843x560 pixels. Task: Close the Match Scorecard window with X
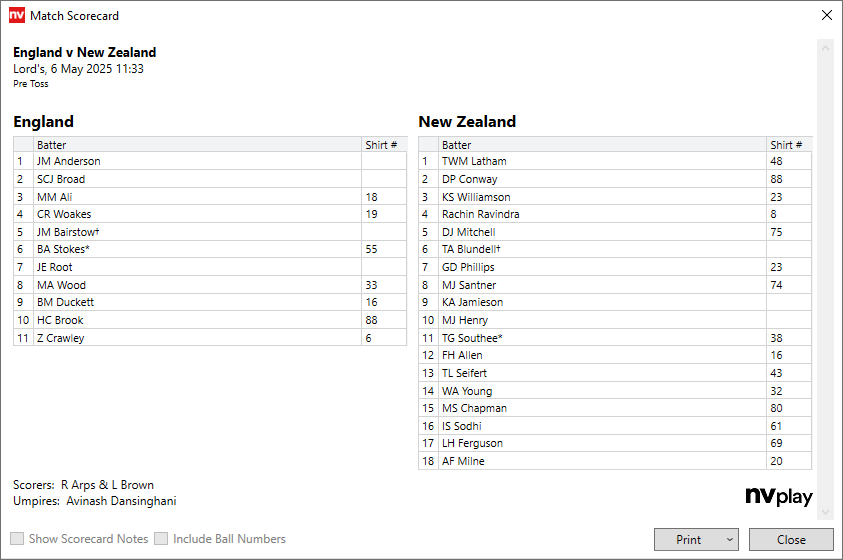tap(826, 16)
